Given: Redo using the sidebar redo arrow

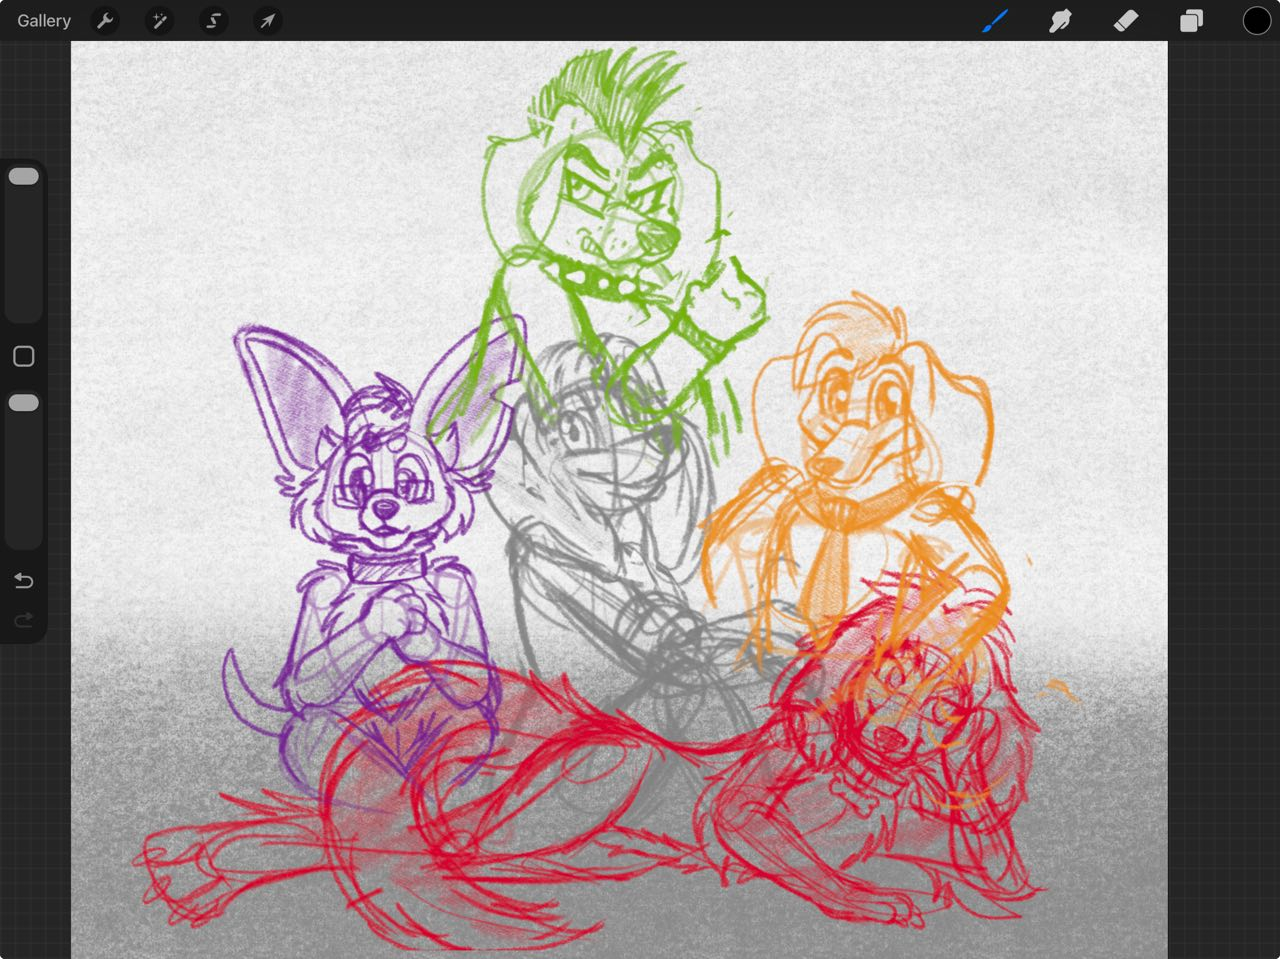Looking at the screenshot, I should pos(24,621).
